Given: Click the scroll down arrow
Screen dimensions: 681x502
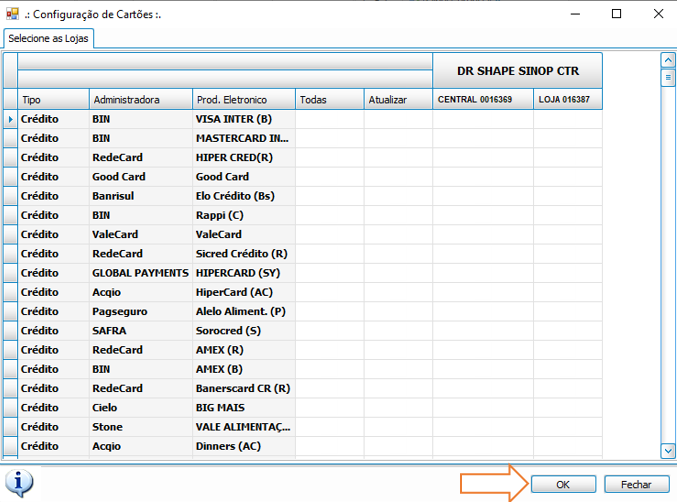Looking at the screenshot, I should tap(668, 451).
